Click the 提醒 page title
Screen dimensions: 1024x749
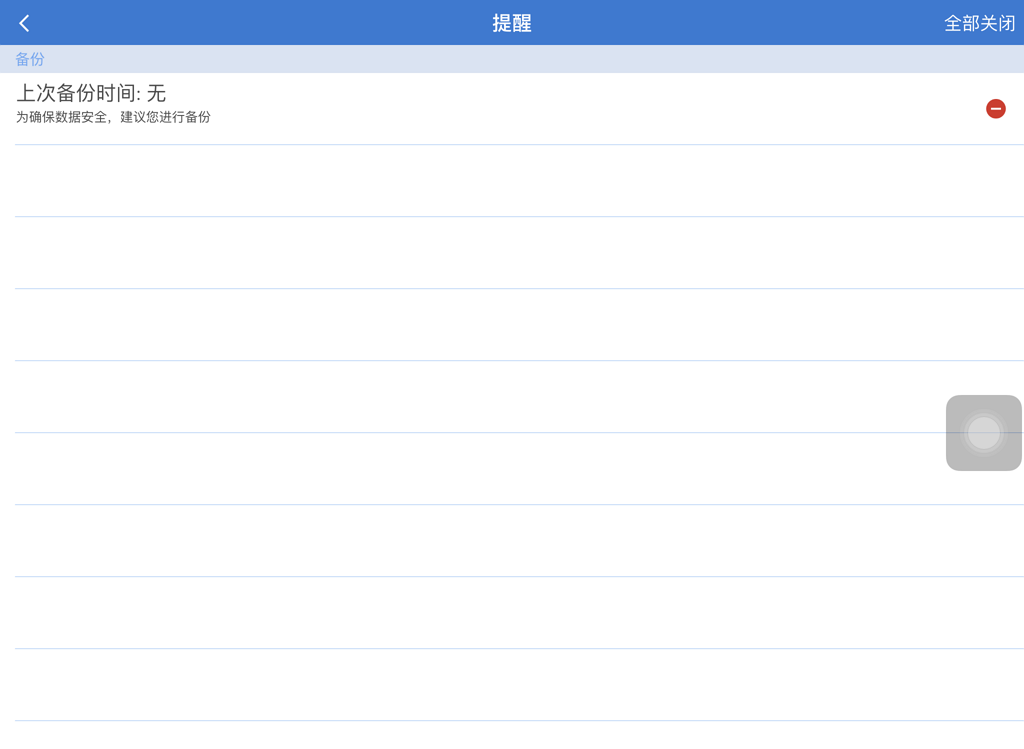point(511,23)
